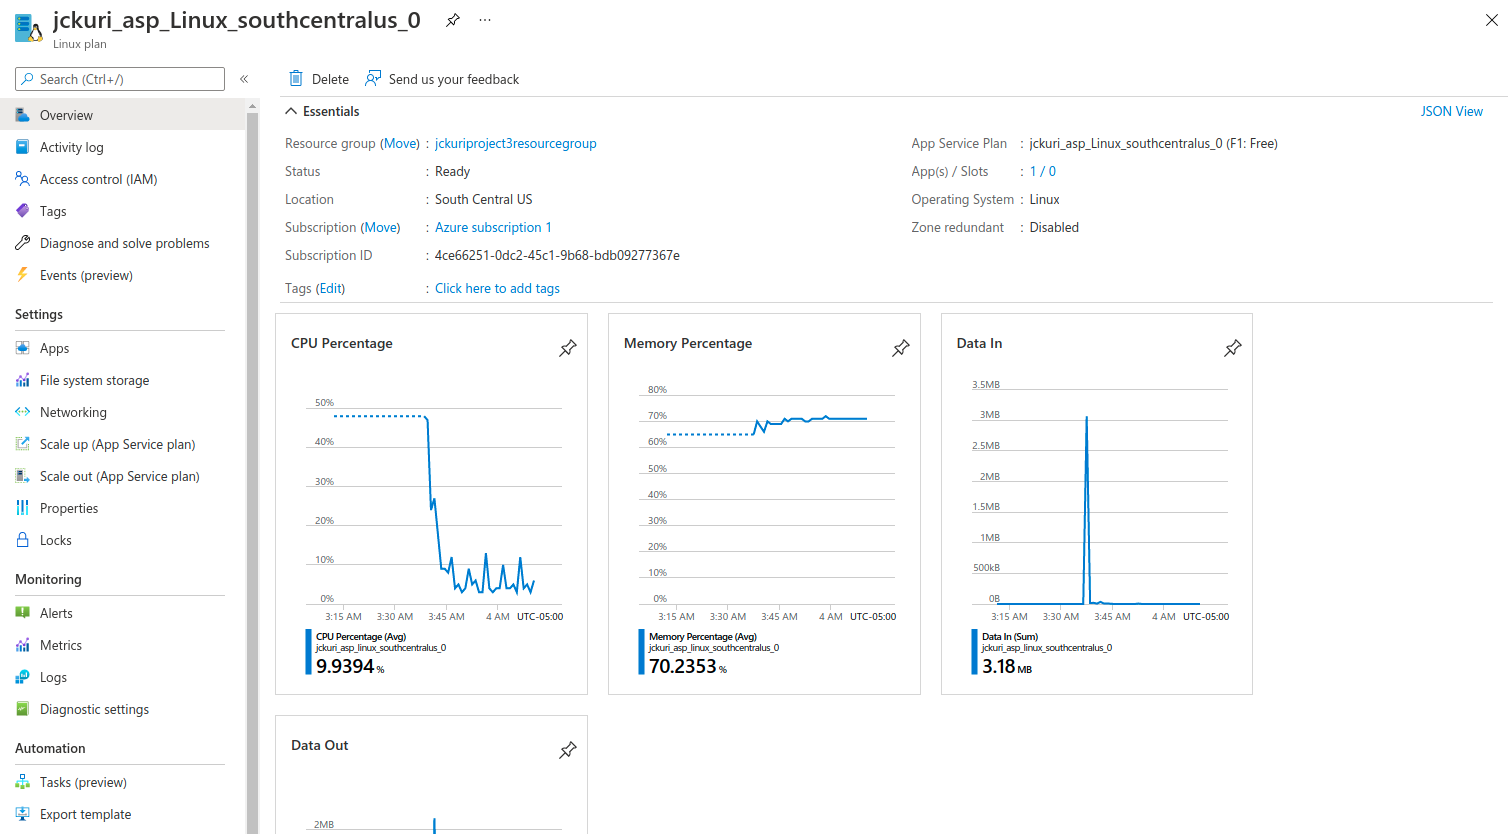Click the South Central US location value
The width and height of the screenshot is (1510, 834).
click(484, 199)
